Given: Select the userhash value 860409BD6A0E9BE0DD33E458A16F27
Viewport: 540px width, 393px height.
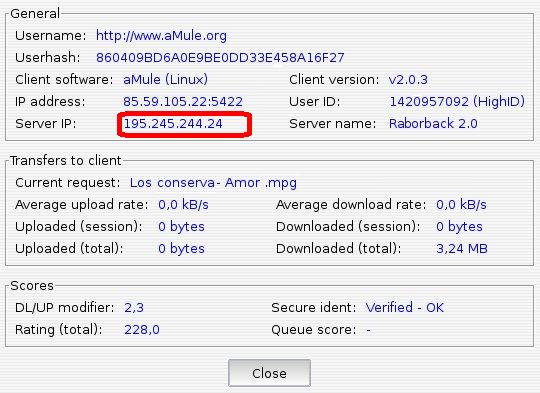Looking at the screenshot, I should (x=220, y=58).
